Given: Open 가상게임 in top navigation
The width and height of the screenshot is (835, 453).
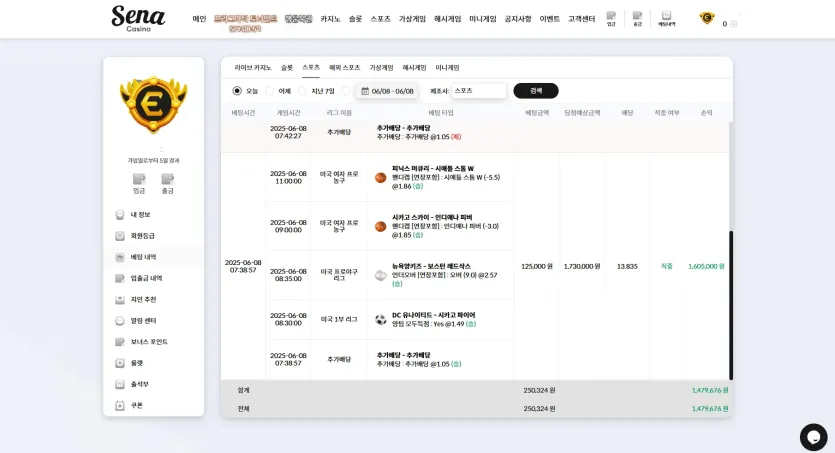Looking at the screenshot, I should click(x=412, y=19).
